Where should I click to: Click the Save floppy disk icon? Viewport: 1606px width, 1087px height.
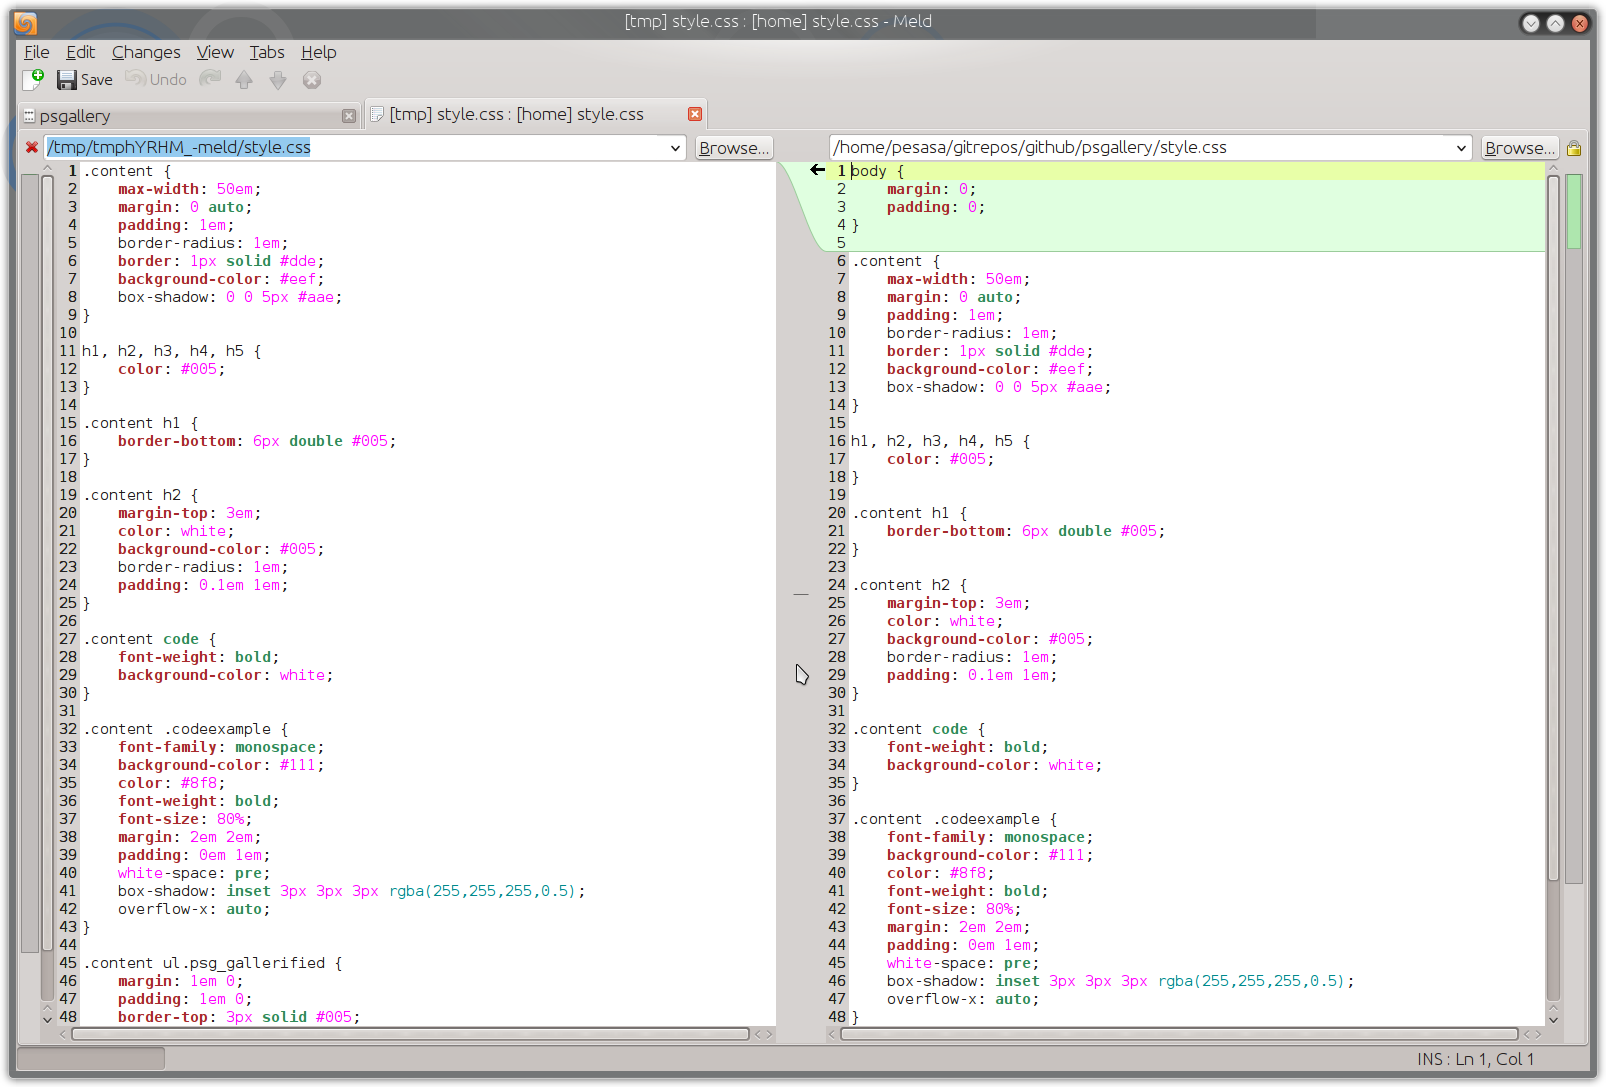coord(67,80)
